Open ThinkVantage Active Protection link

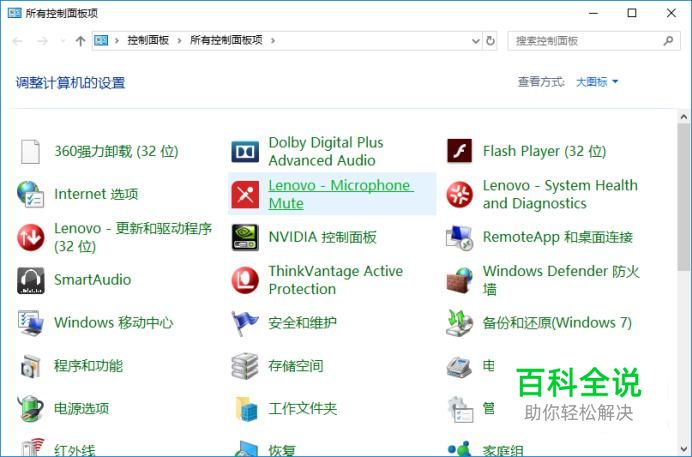pos(335,280)
